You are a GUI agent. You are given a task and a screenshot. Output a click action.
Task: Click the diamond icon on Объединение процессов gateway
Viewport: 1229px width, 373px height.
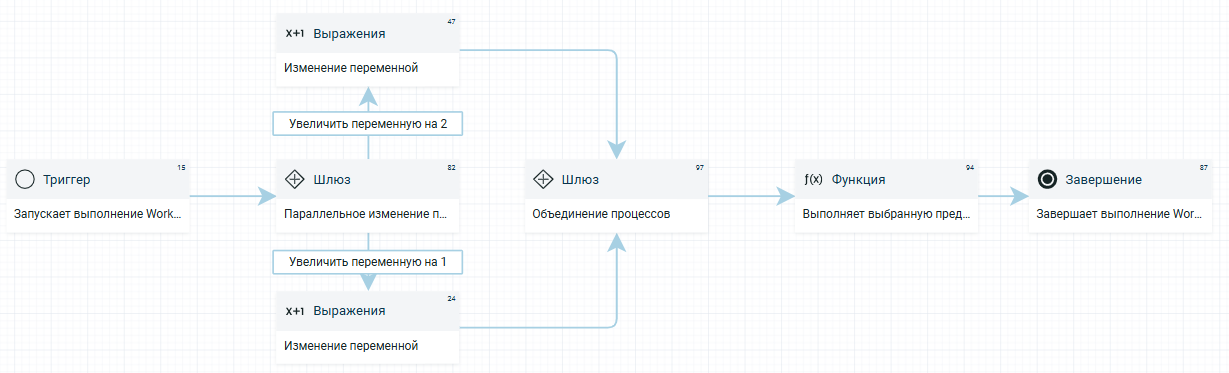tap(543, 180)
